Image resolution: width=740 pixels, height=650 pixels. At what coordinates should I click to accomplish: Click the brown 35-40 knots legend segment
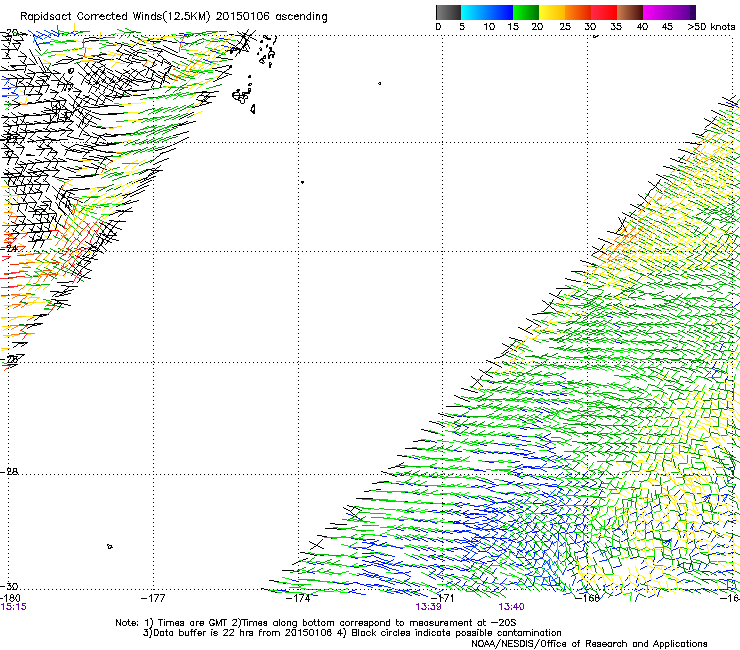point(630,12)
